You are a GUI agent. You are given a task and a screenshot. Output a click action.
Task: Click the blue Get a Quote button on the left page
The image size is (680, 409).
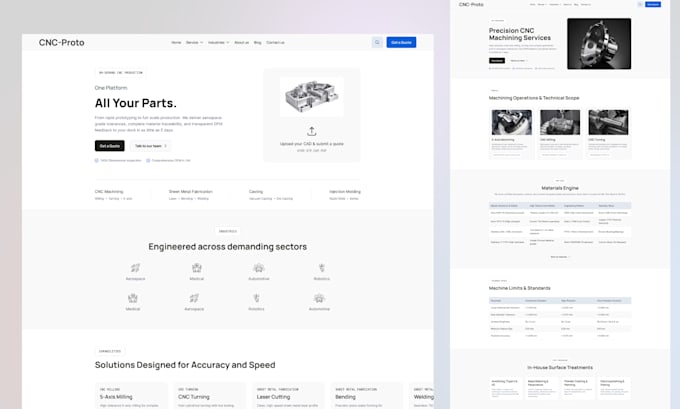(401, 43)
